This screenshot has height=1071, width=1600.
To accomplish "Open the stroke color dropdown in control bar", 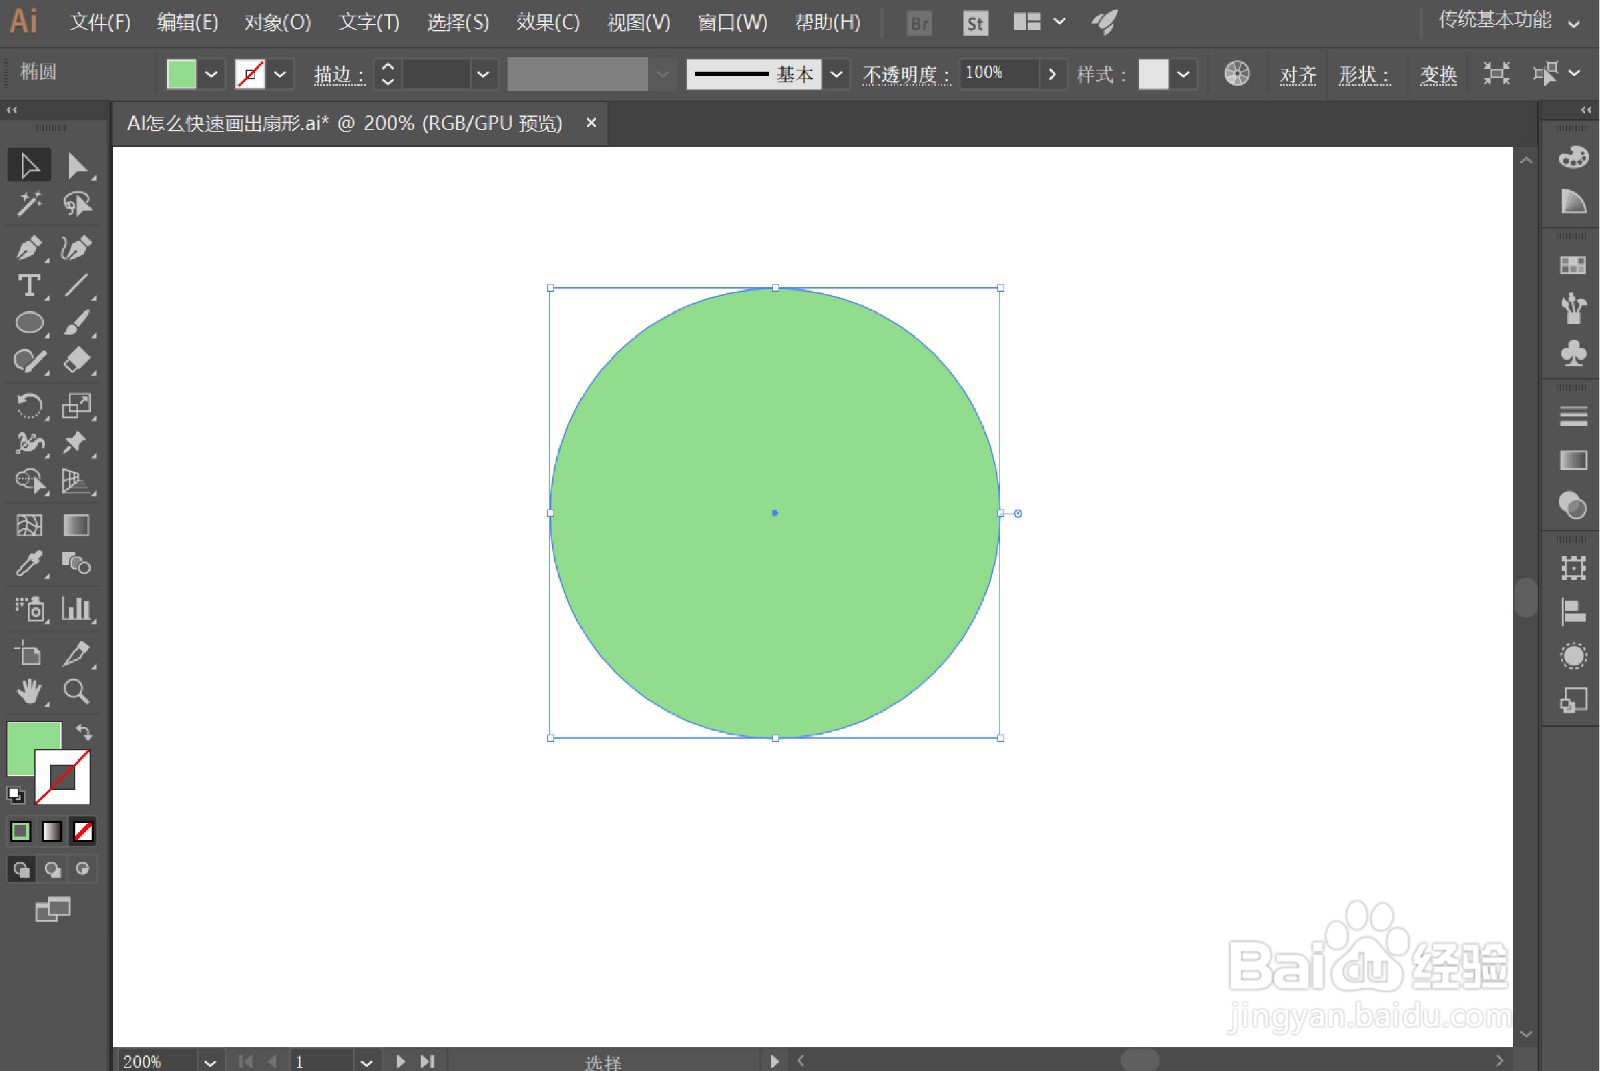I will (280, 74).
